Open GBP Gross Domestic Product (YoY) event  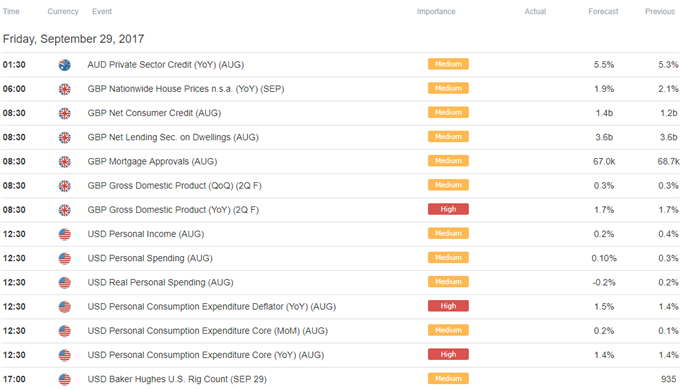pos(173,210)
